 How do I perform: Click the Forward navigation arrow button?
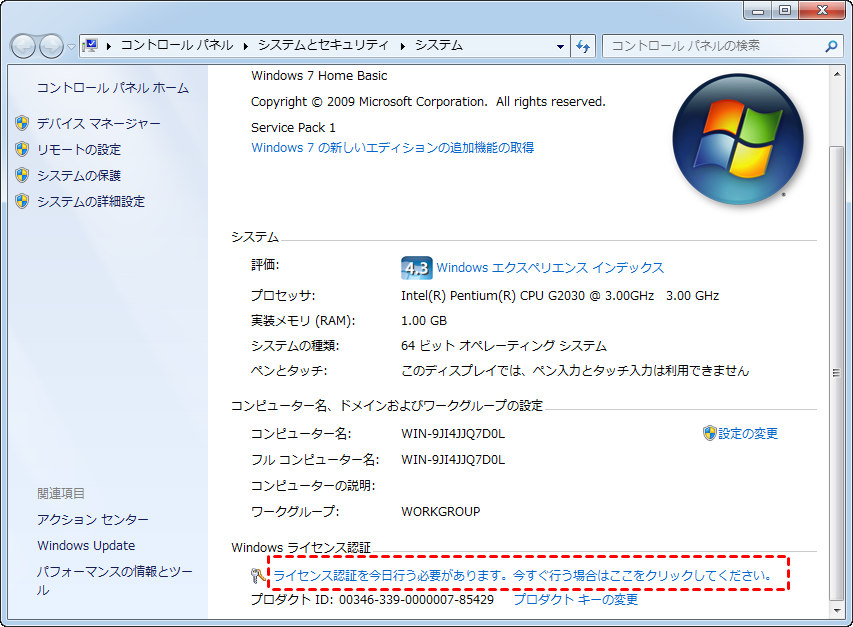[x=52, y=46]
